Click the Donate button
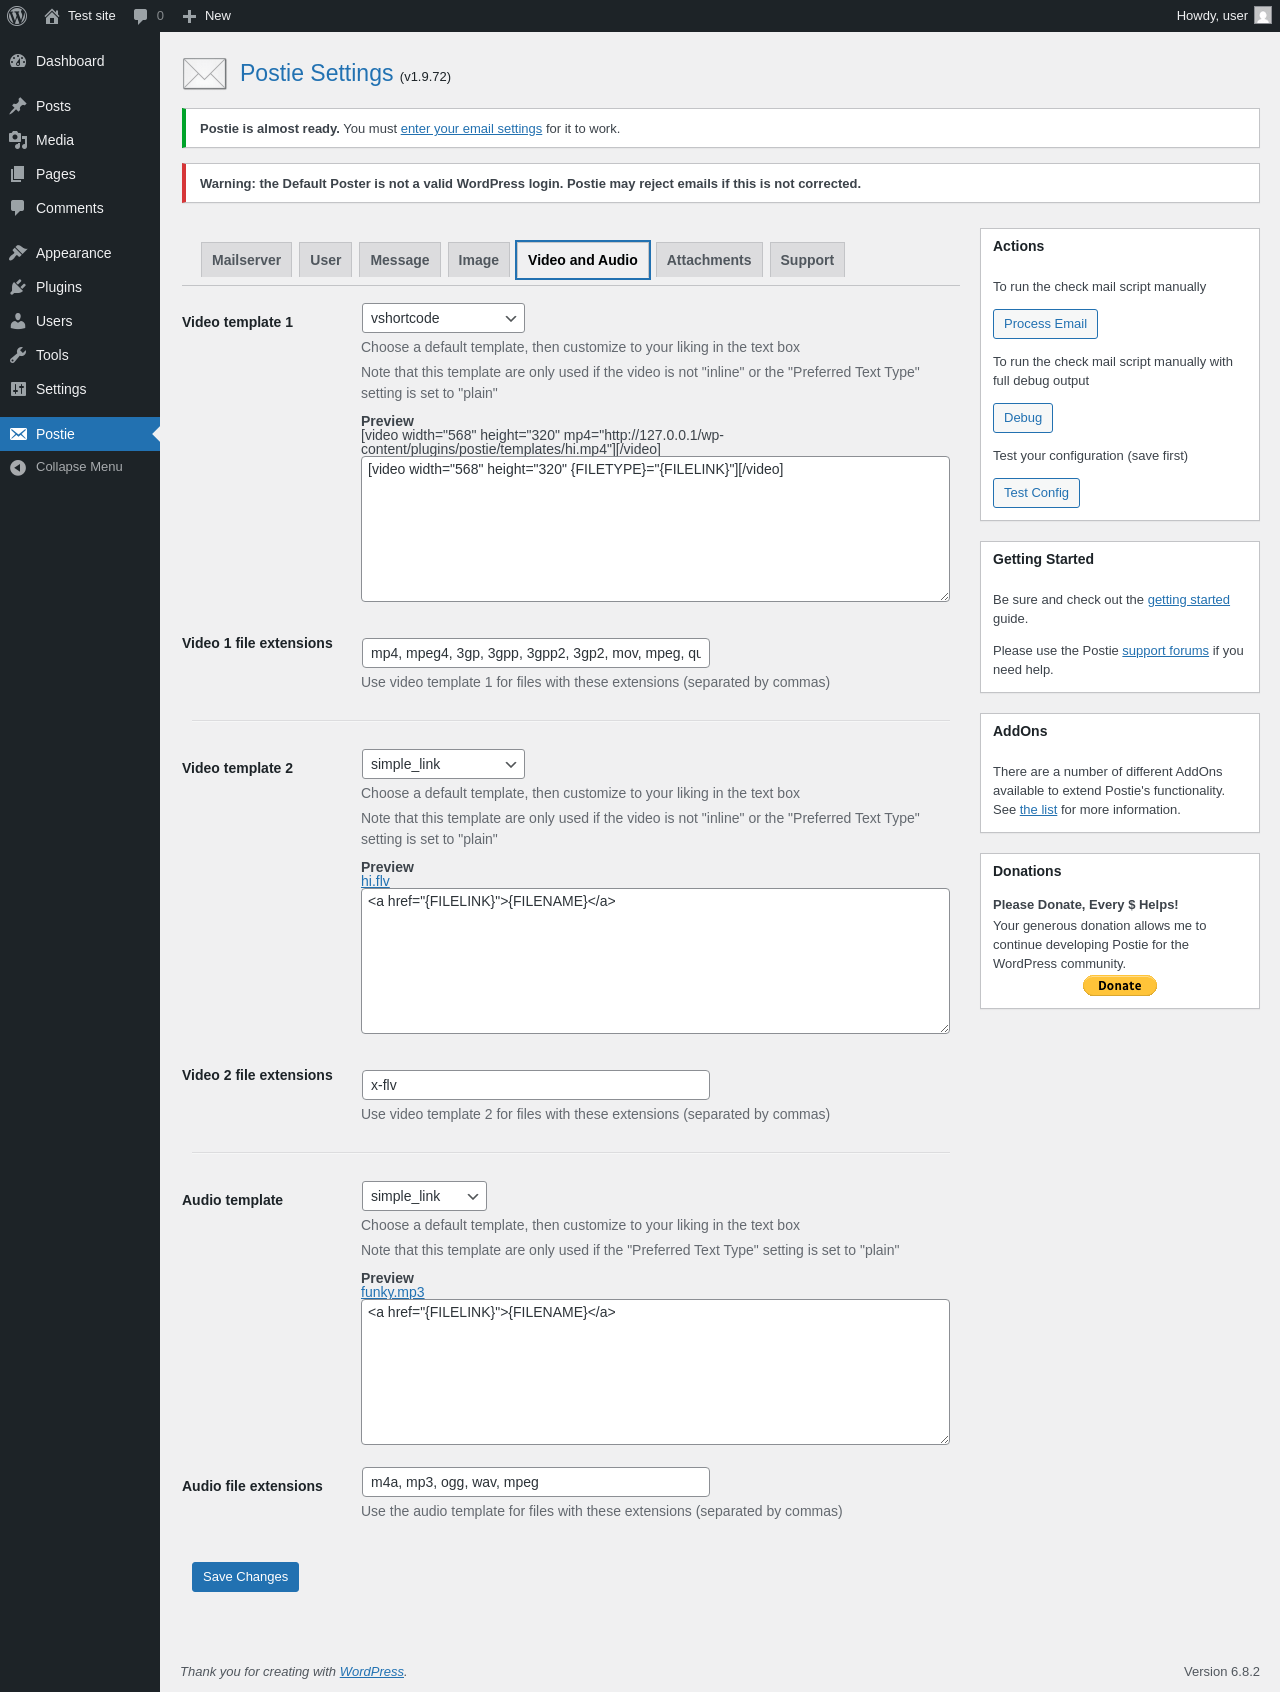Viewport: 1280px width, 1692px height. coord(1120,986)
